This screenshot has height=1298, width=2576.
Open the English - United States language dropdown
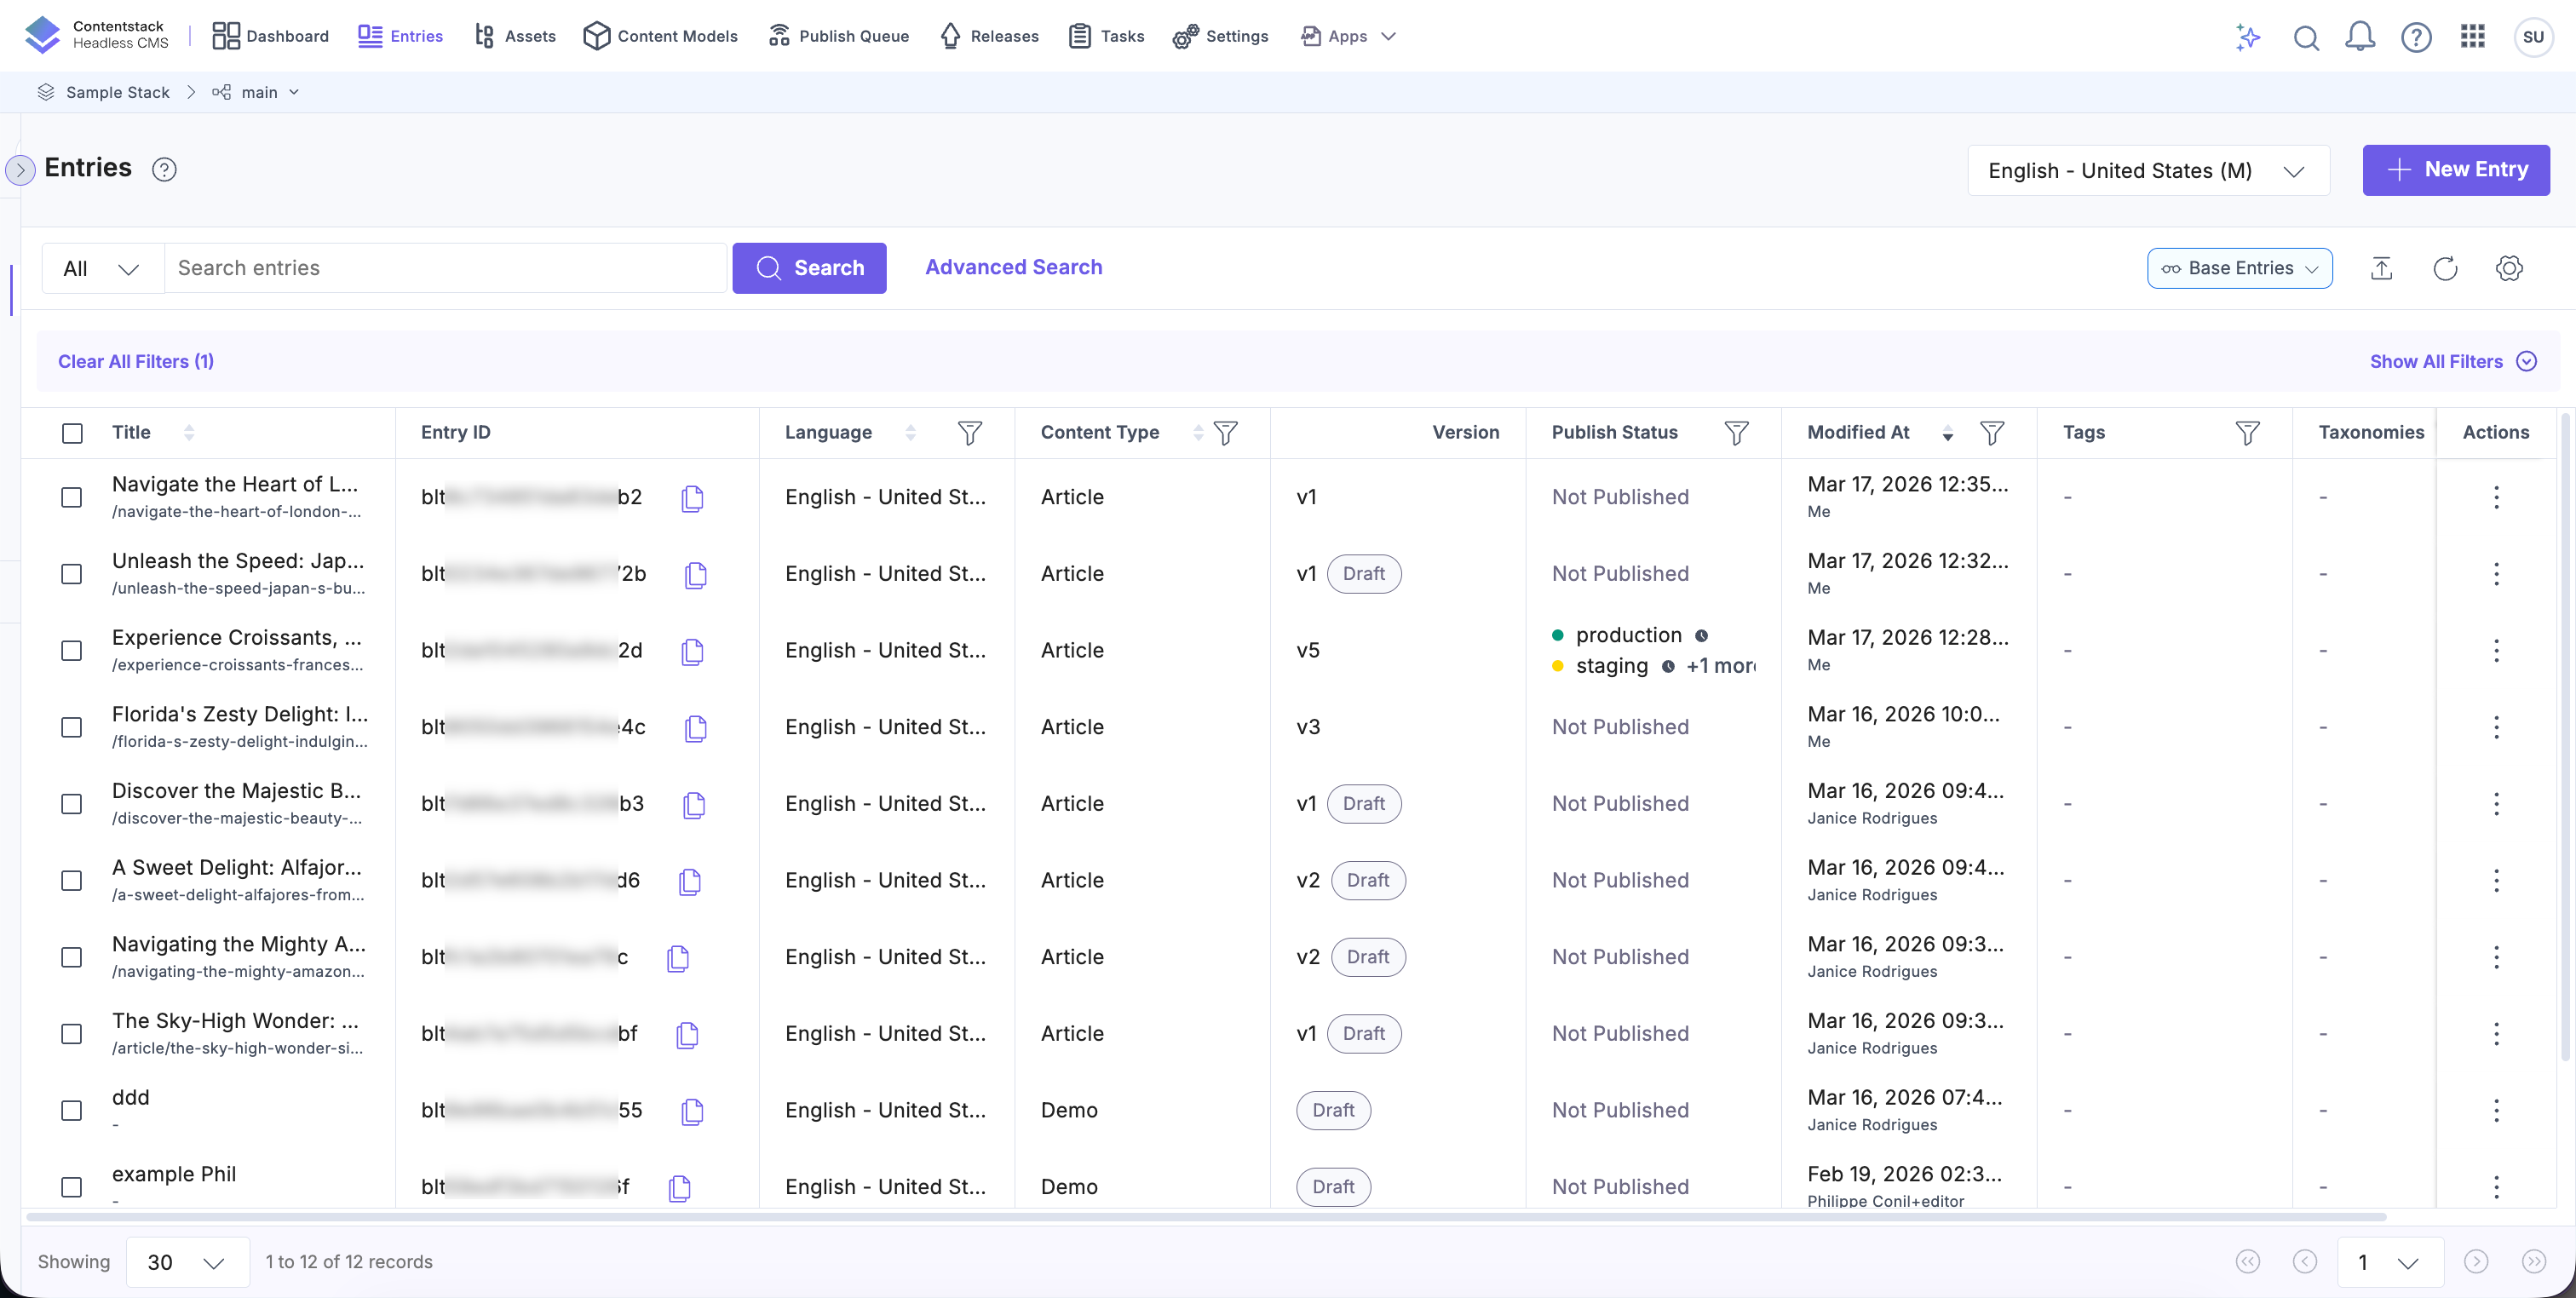coord(2148,170)
